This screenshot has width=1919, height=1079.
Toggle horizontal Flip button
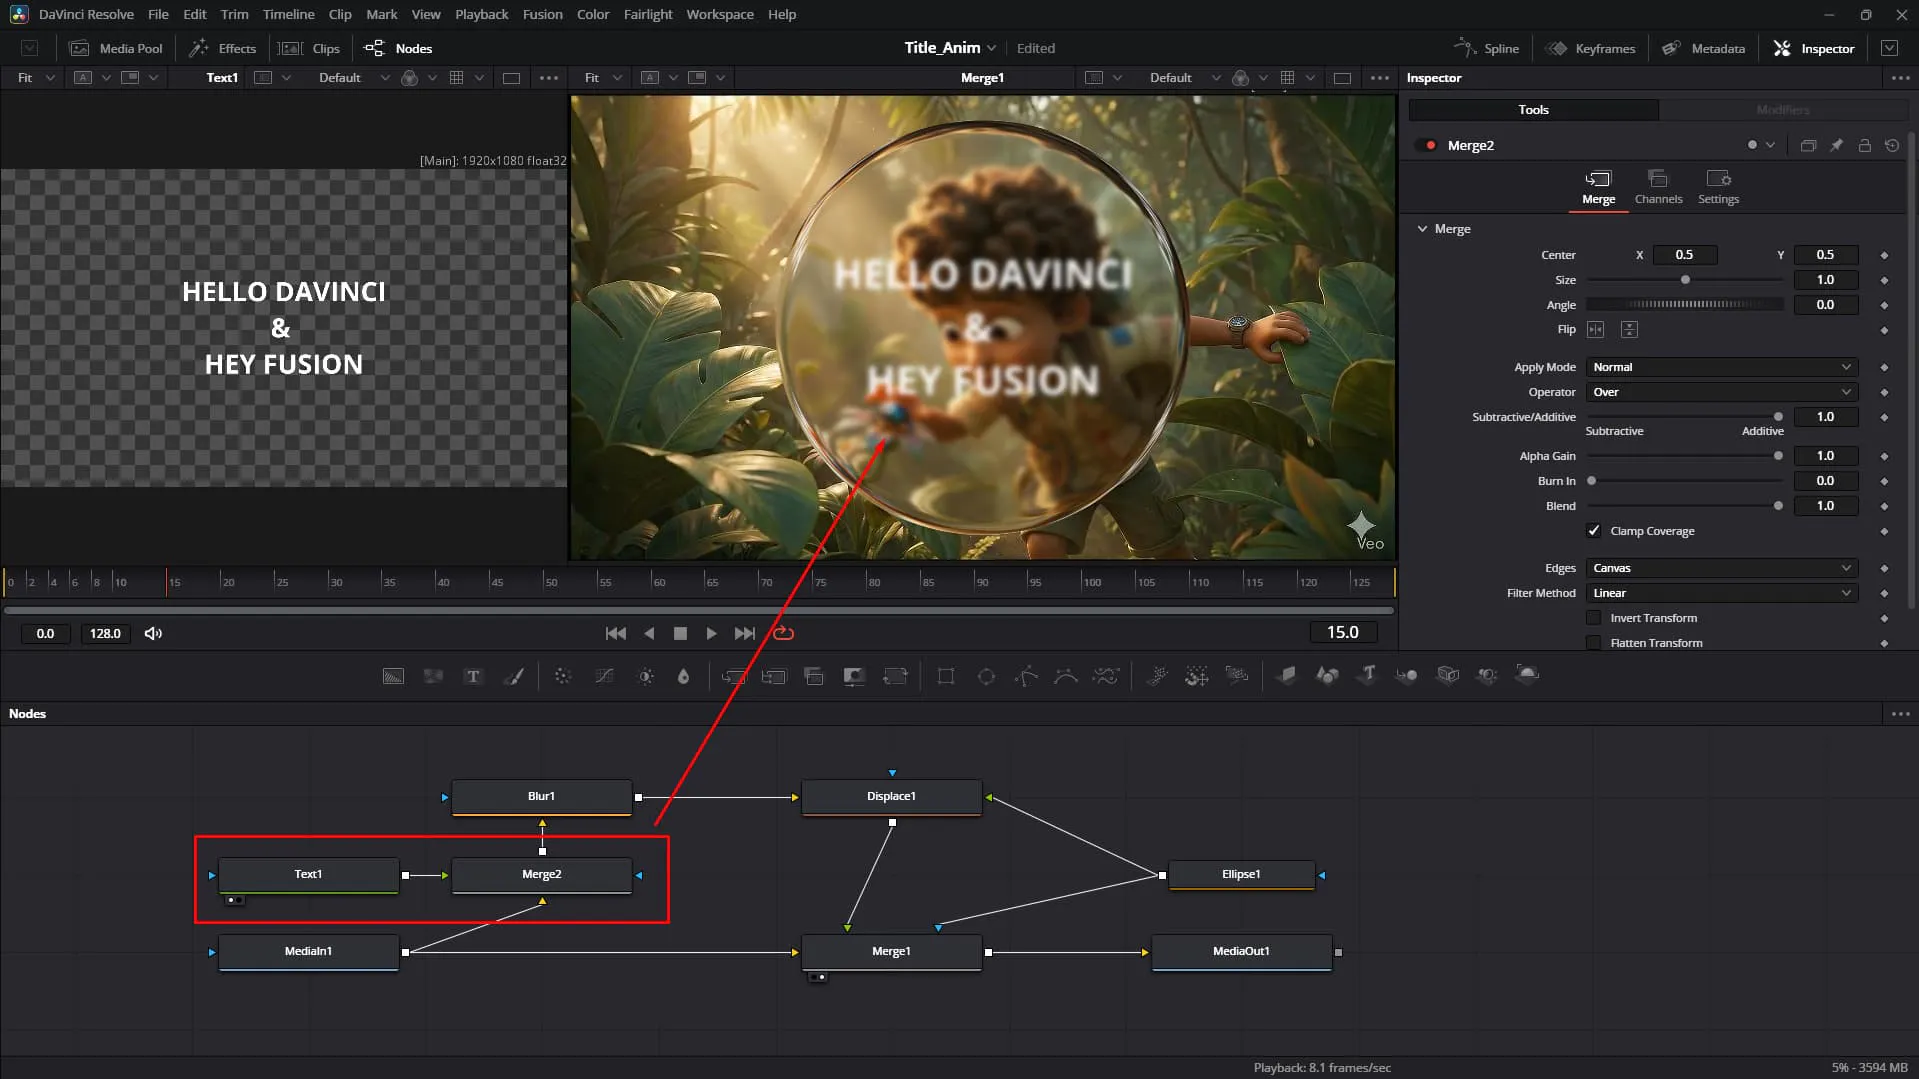(x=1596, y=330)
